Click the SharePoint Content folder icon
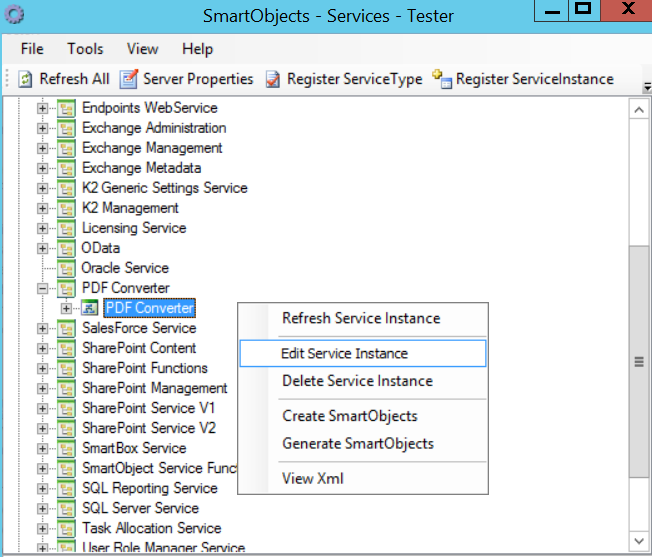The width and height of the screenshot is (652, 557). click(66, 348)
